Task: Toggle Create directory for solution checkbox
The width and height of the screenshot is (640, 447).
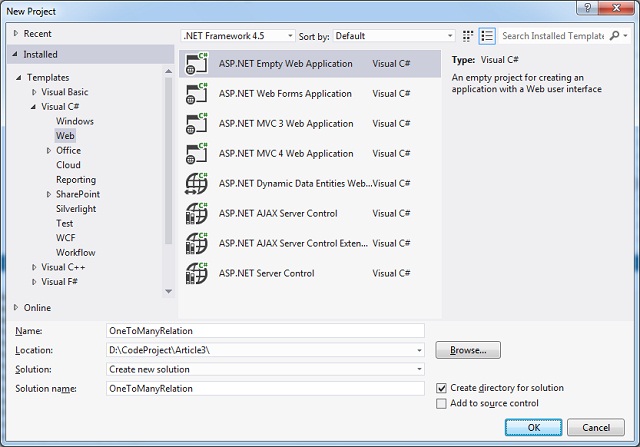Action: pyautogui.click(x=441, y=388)
